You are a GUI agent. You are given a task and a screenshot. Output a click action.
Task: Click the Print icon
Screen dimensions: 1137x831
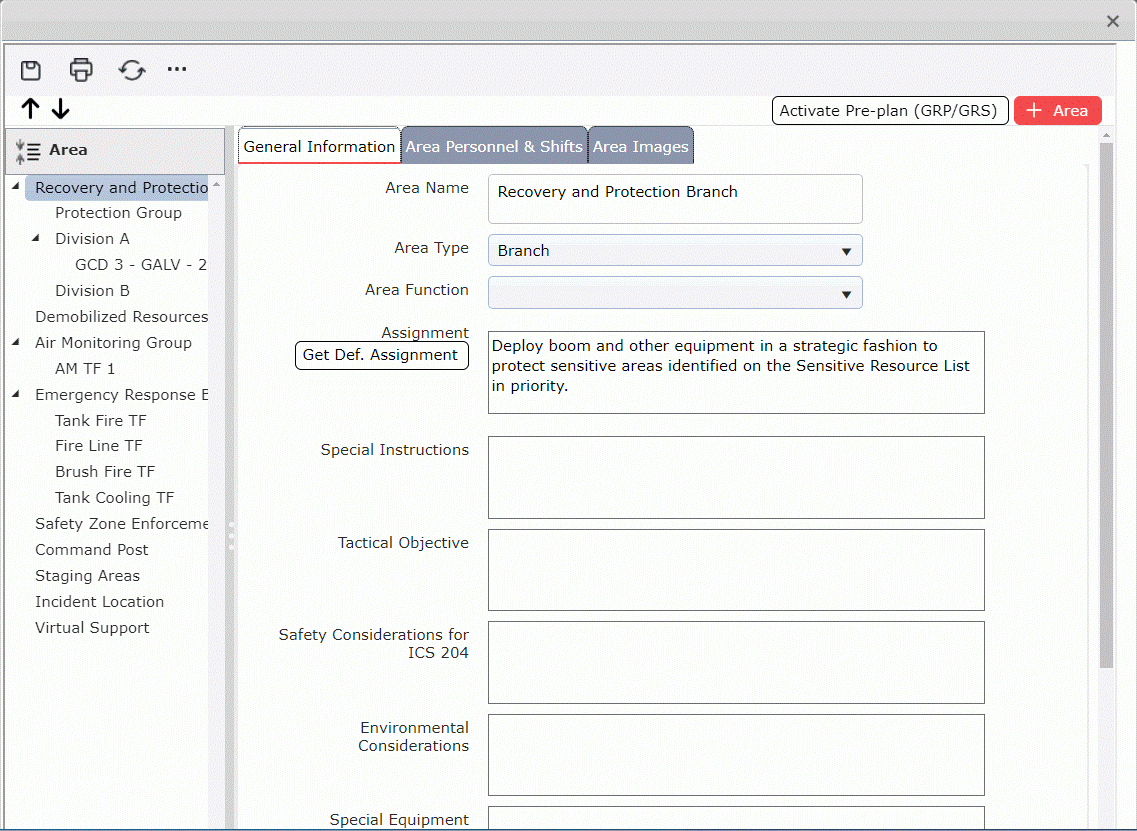coord(80,70)
